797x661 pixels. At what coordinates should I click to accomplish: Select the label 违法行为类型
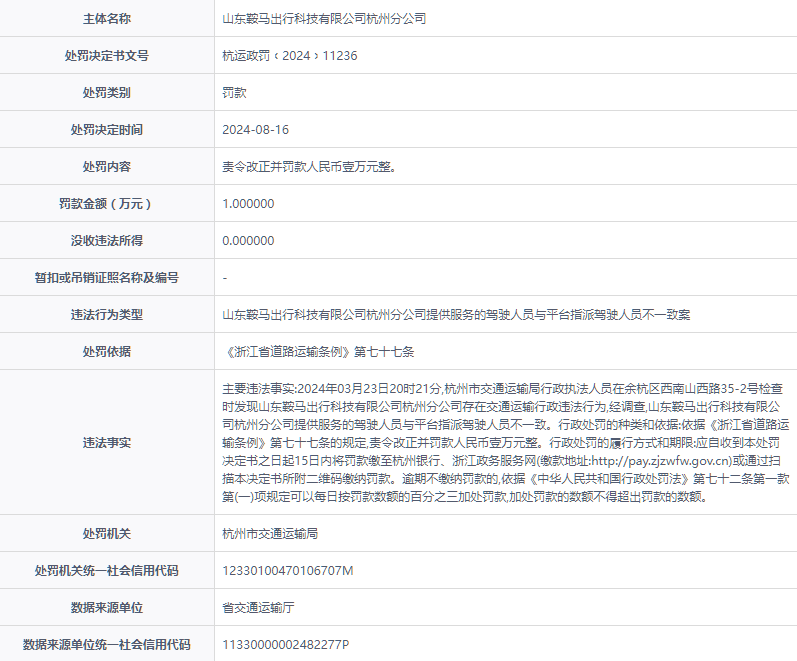pyautogui.click(x=107, y=315)
